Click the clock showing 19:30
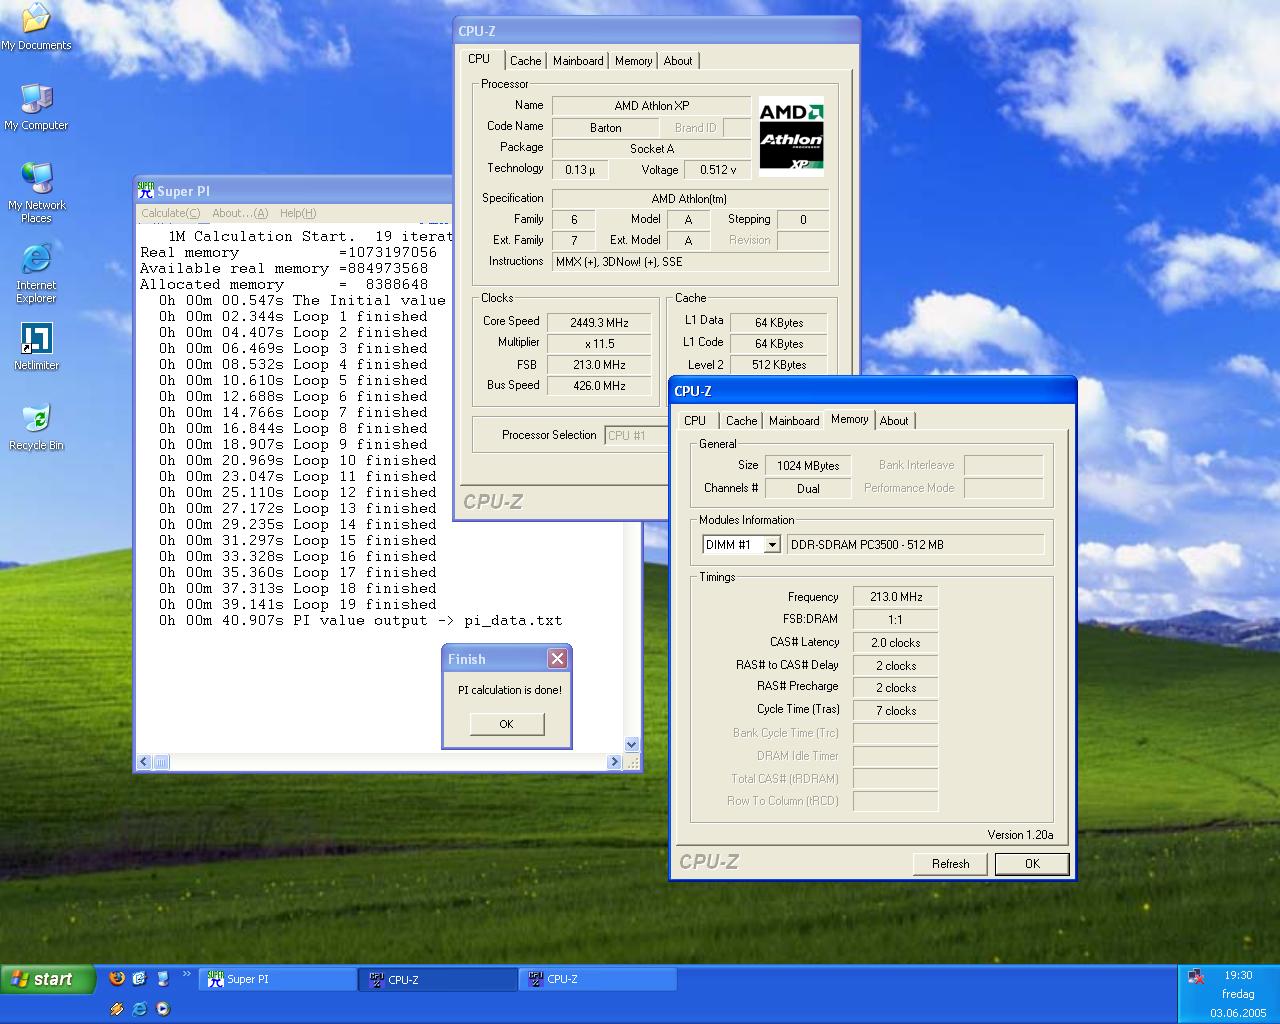Viewport: 1280px width, 1024px height. click(1238, 975)
